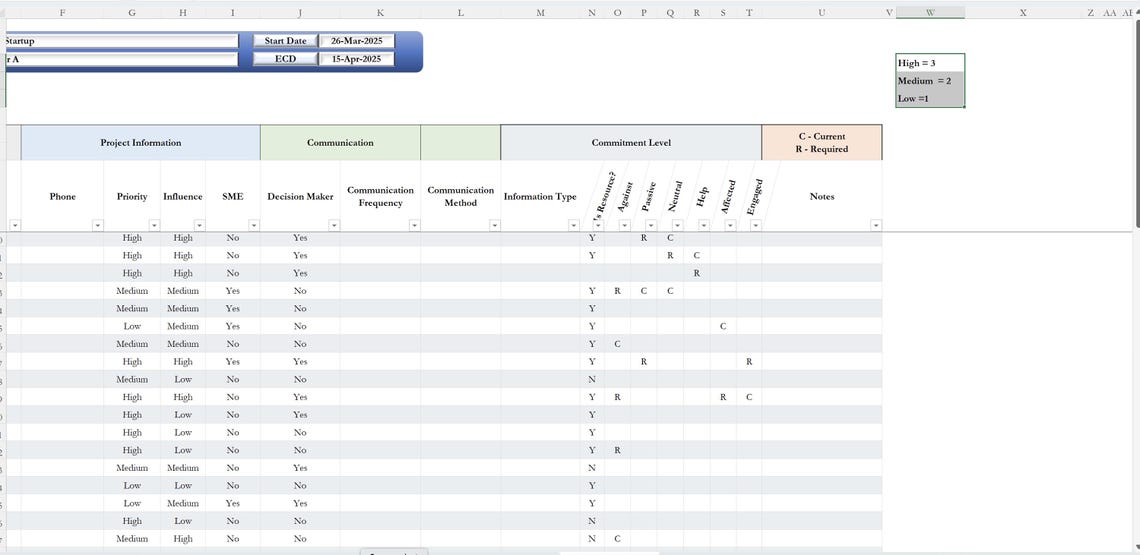Open the Against column filter arrow
Screen dimensions: 1140x555
click(625, 225)
